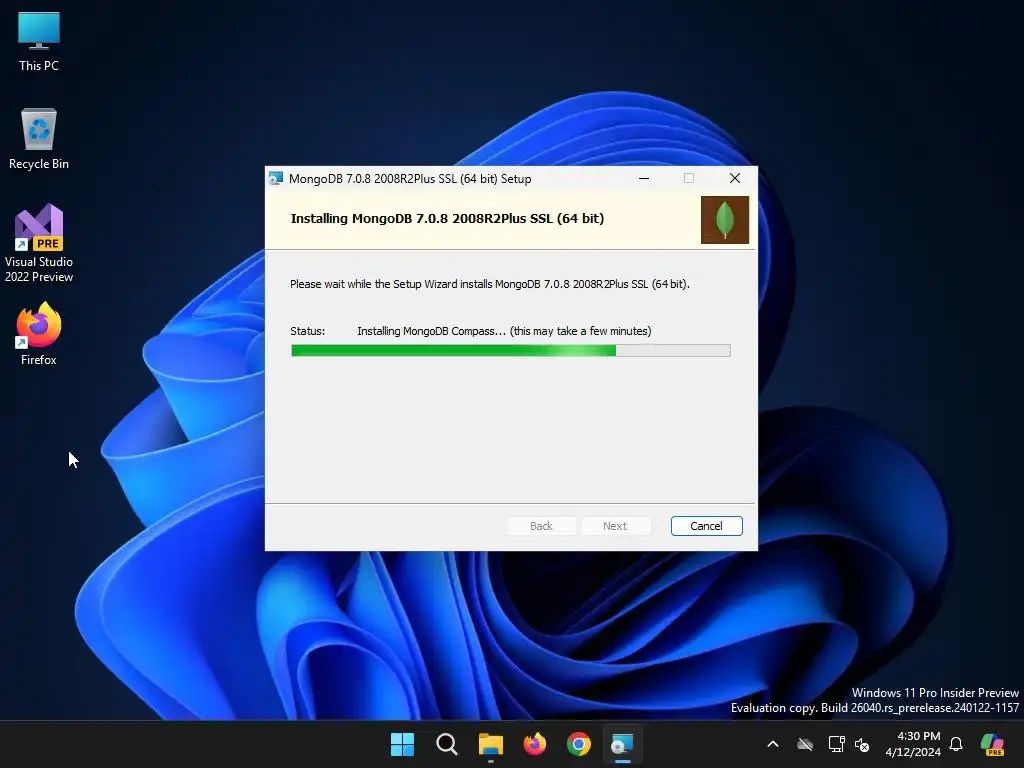
Task: Open the Firefox desktop shortcut
Action: coord(39,334)
